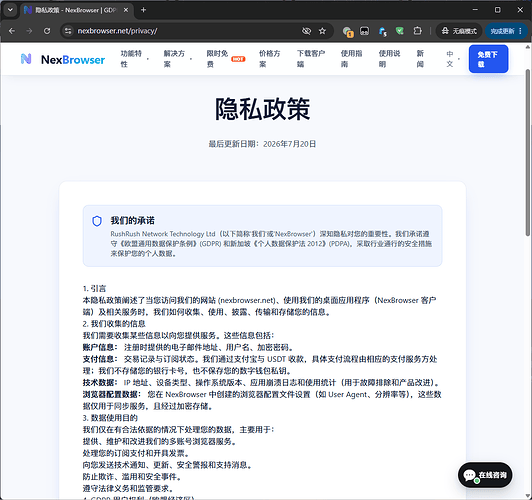Open the NexBrowser home link text
532x500 pixels.
73,60
